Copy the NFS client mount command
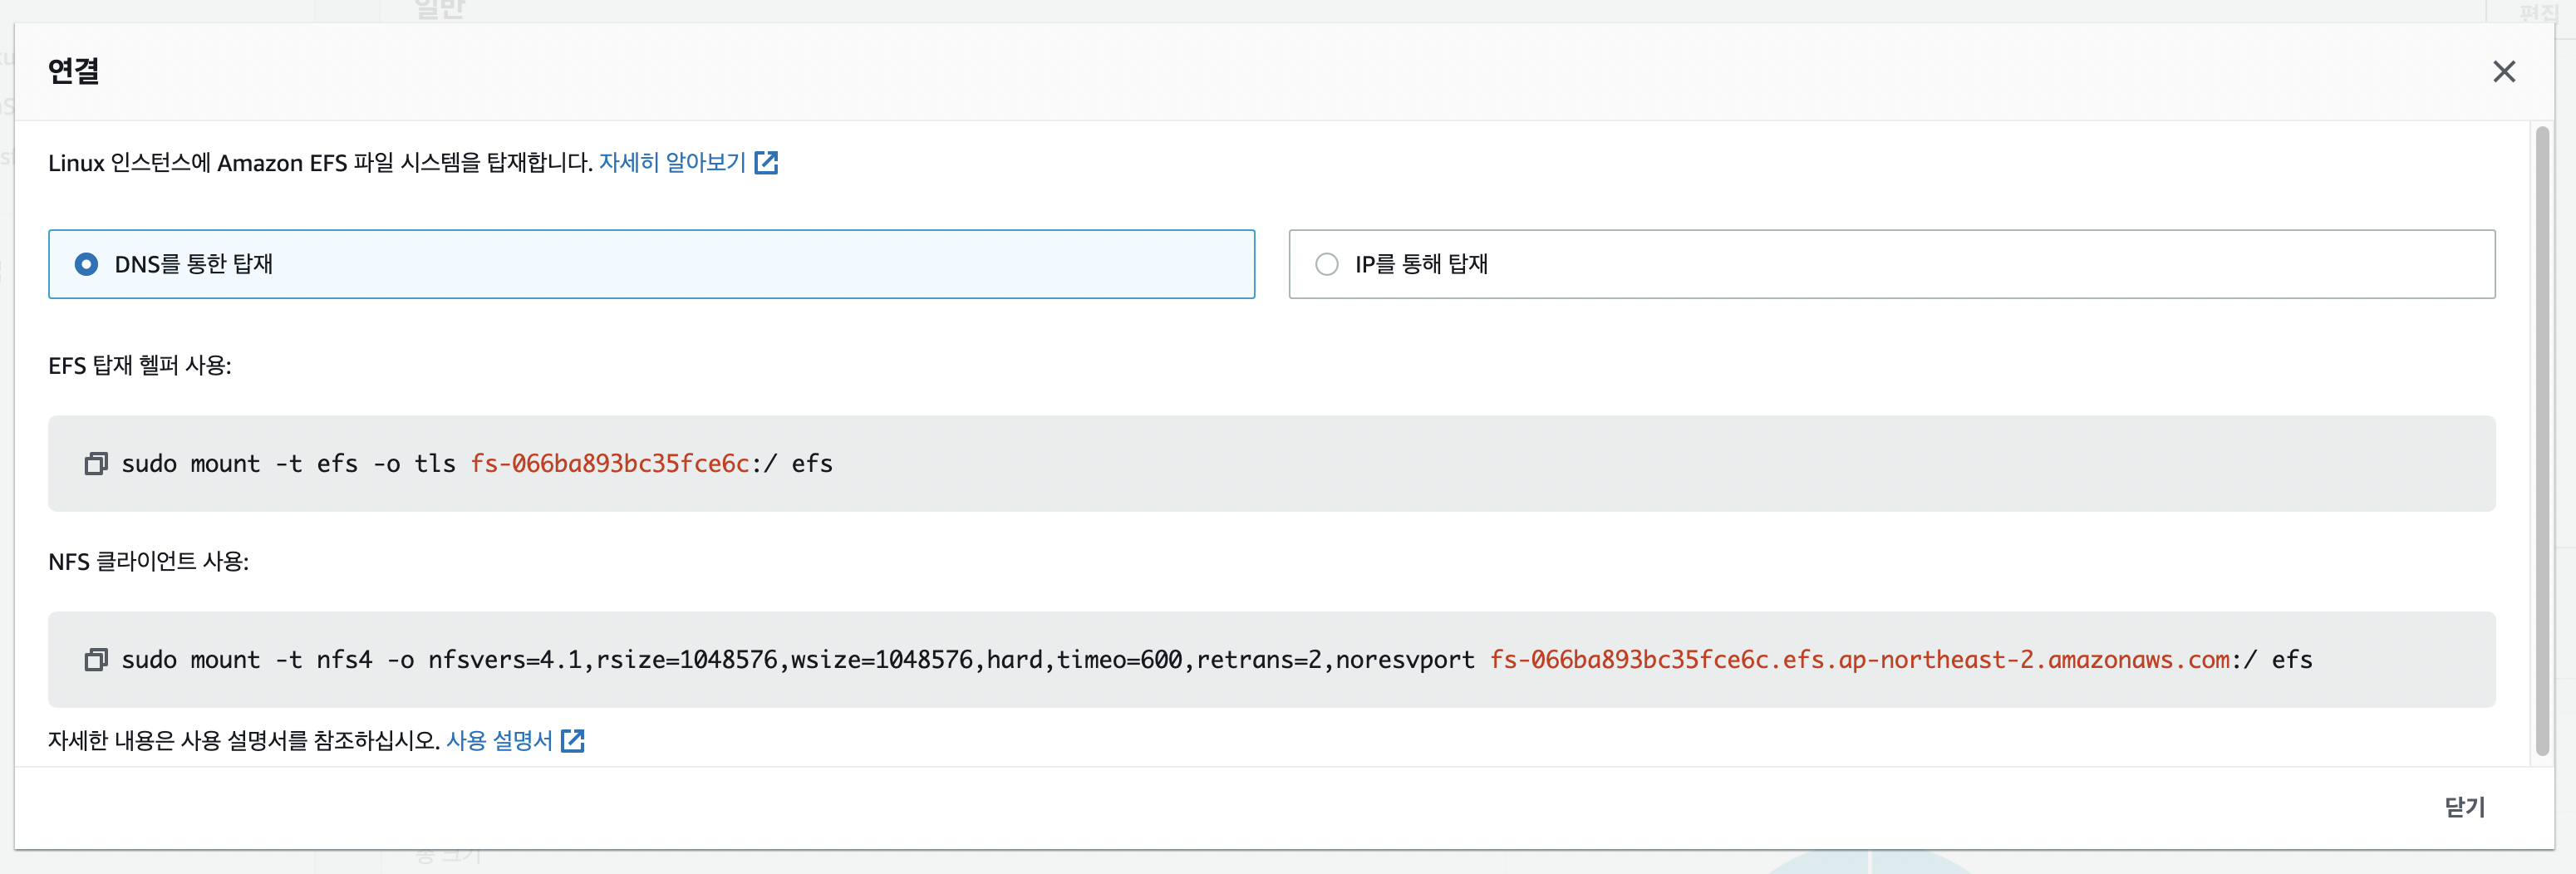Screen dimensions: 2576x874 (96, 660)
